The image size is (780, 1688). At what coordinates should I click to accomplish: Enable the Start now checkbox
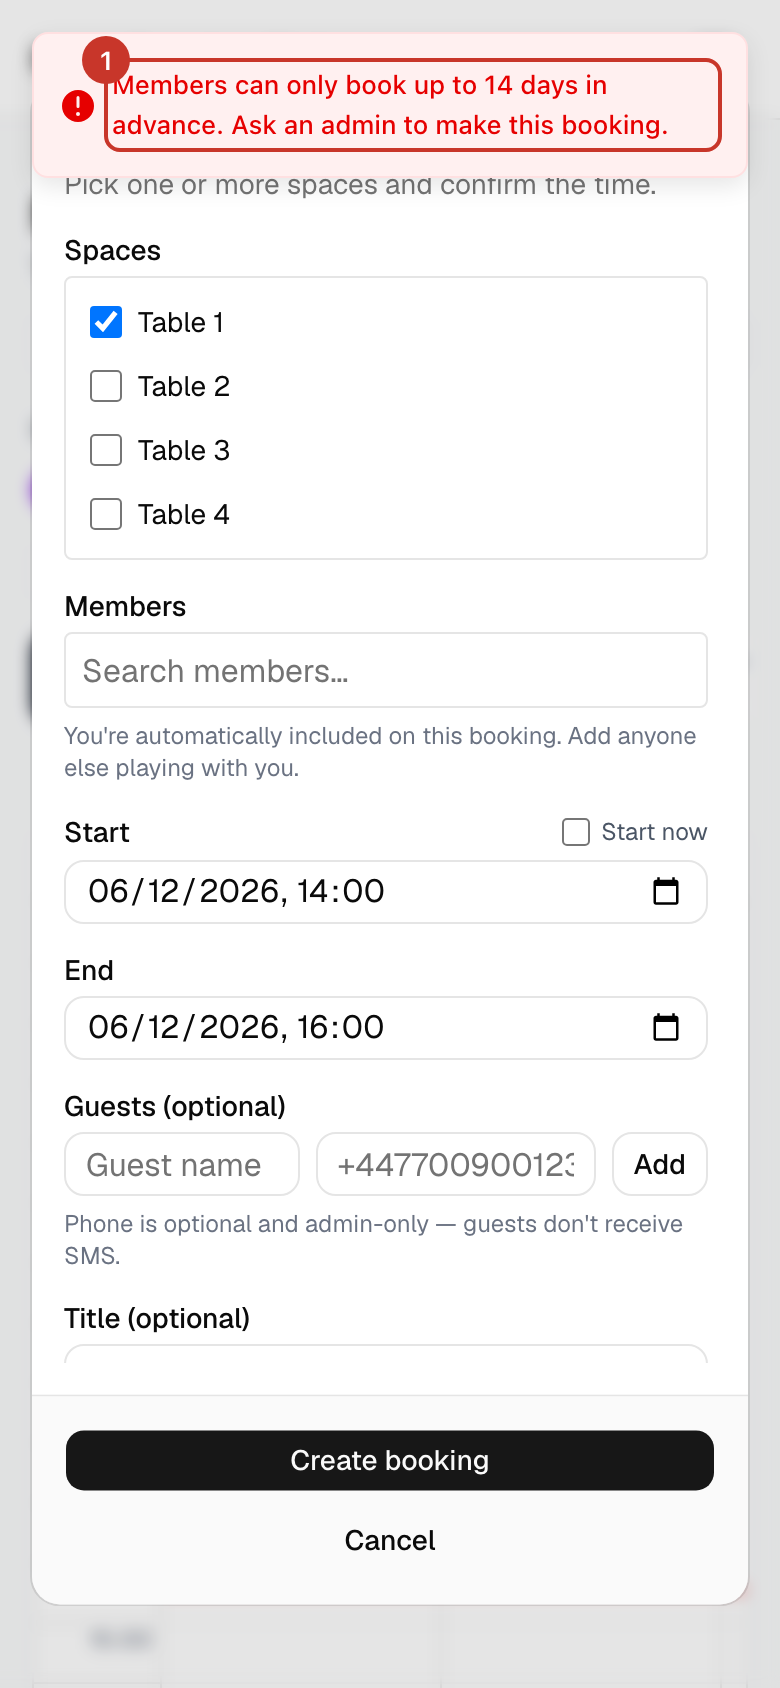pyautogui.click(x=576, y=832)
